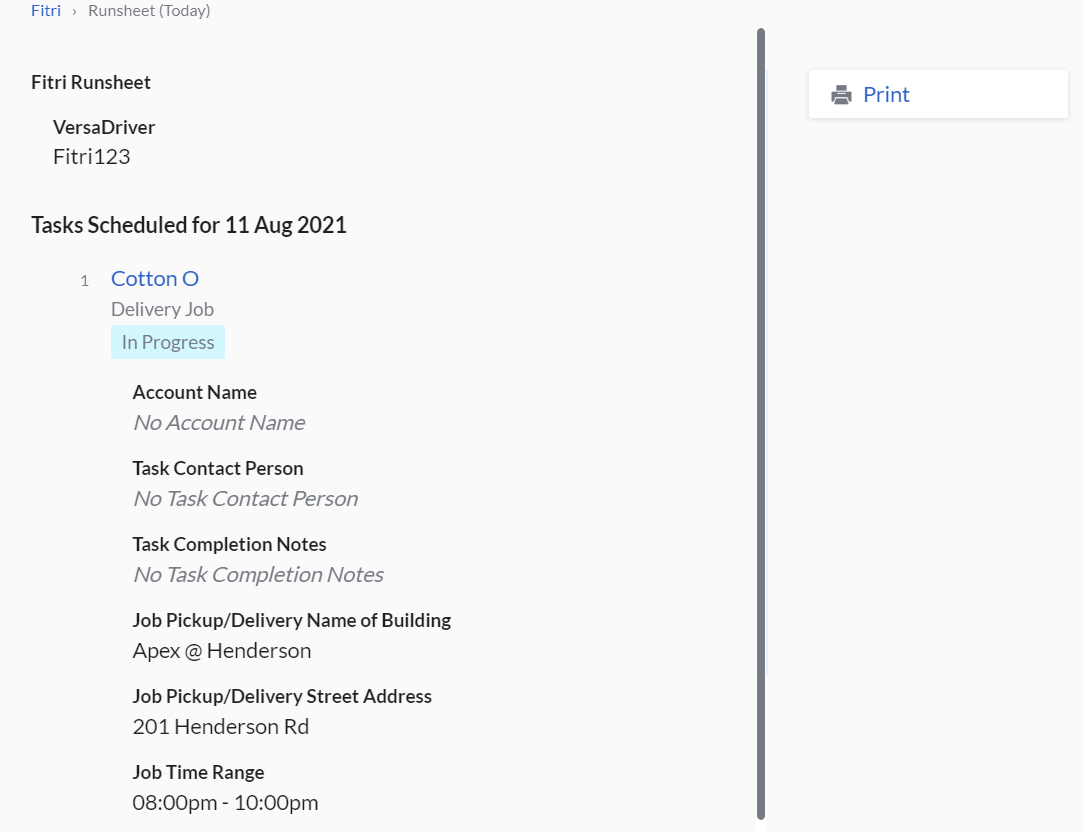Click the Apex @ Henderson building name
The width and height of the screenshot is (1084, 832).
pos(222,651)
